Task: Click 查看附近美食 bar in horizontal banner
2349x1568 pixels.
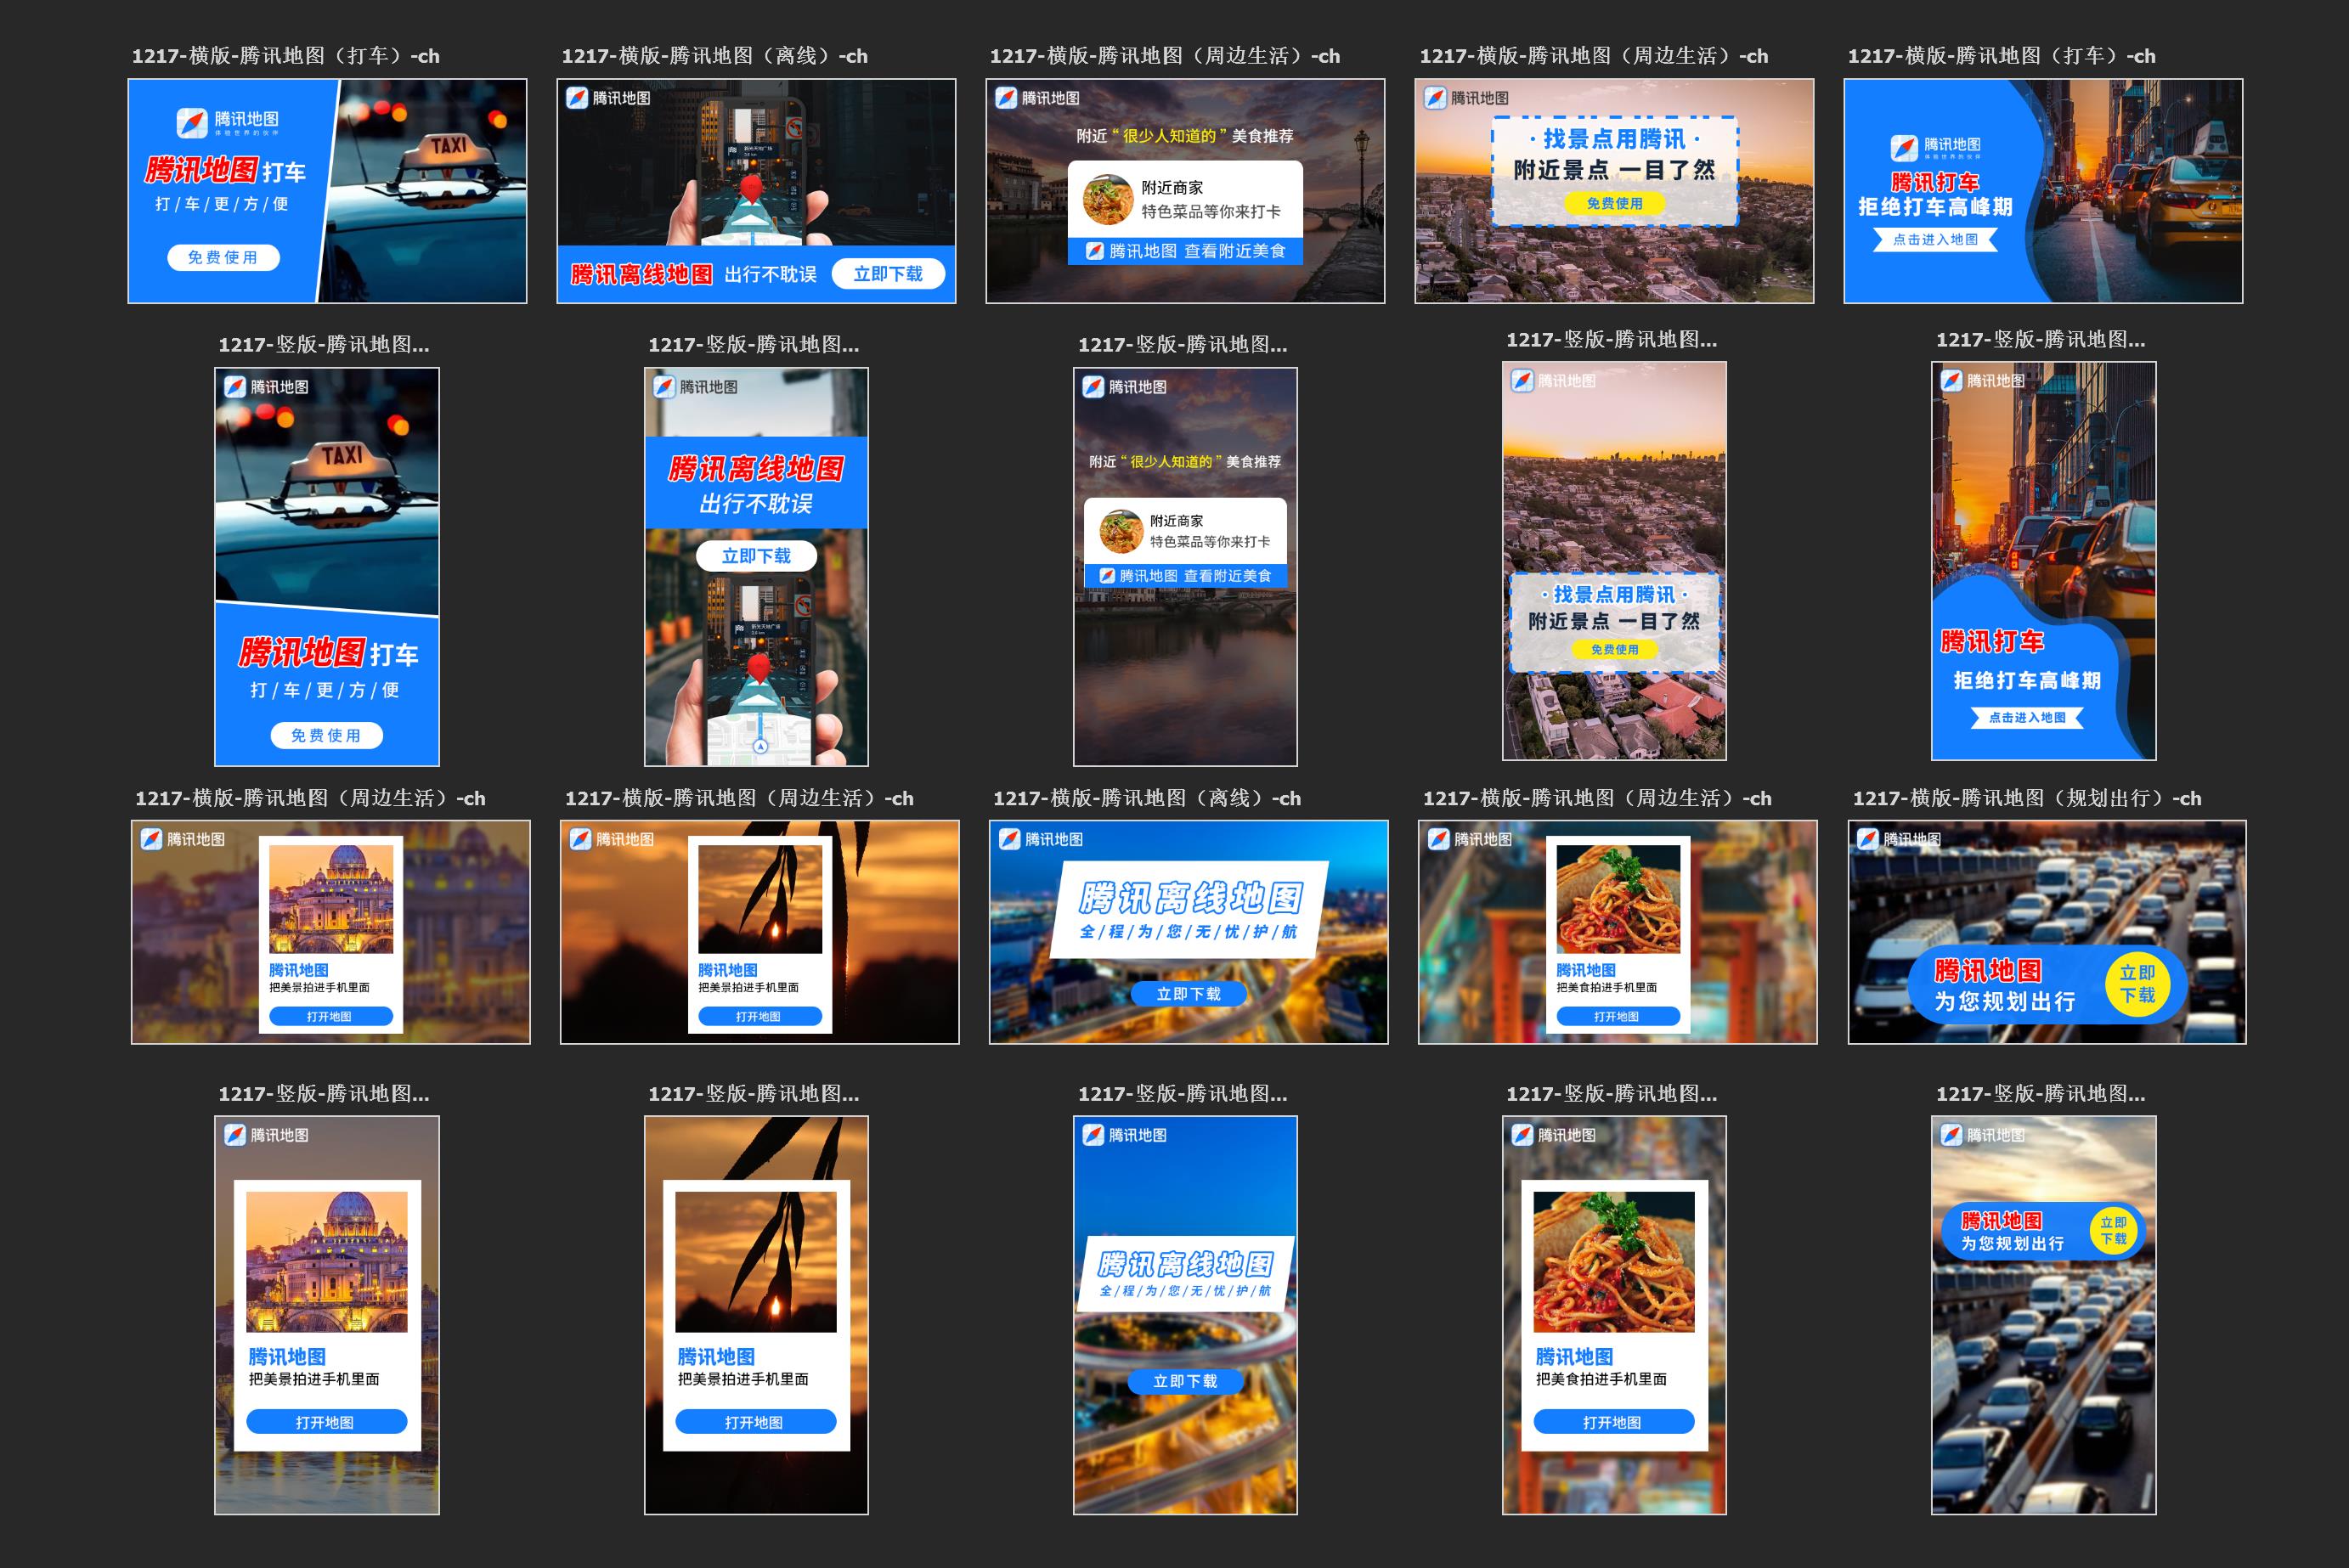Action: [x=1185, y=251]
